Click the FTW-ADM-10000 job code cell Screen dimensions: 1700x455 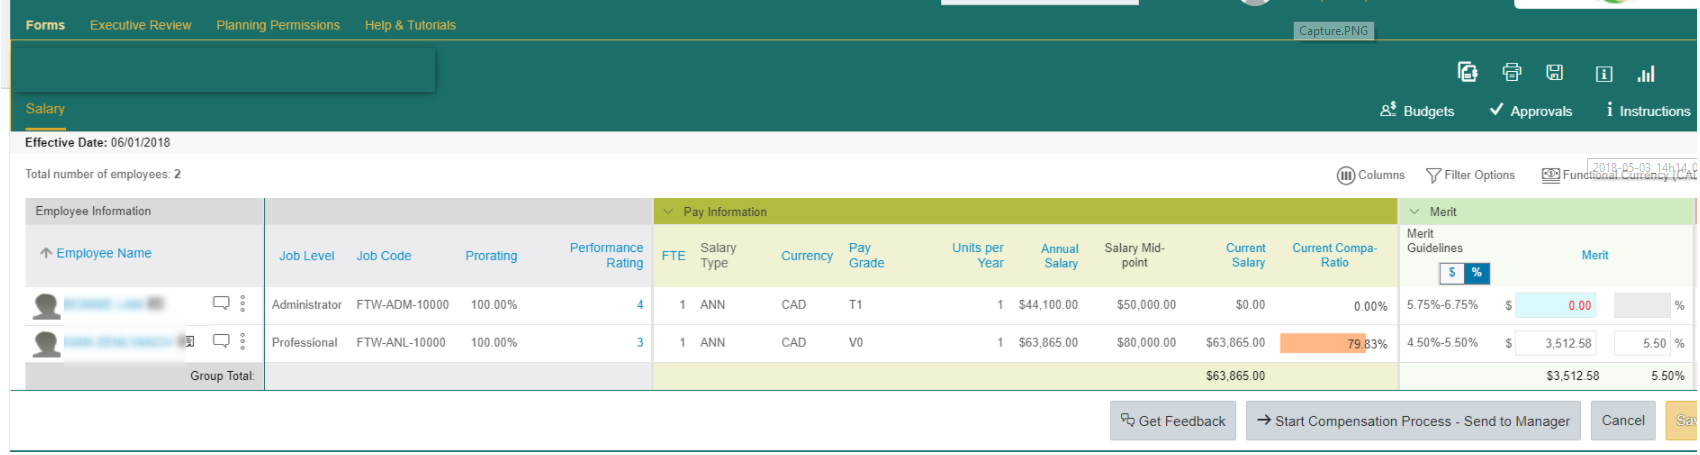(402, 305)
